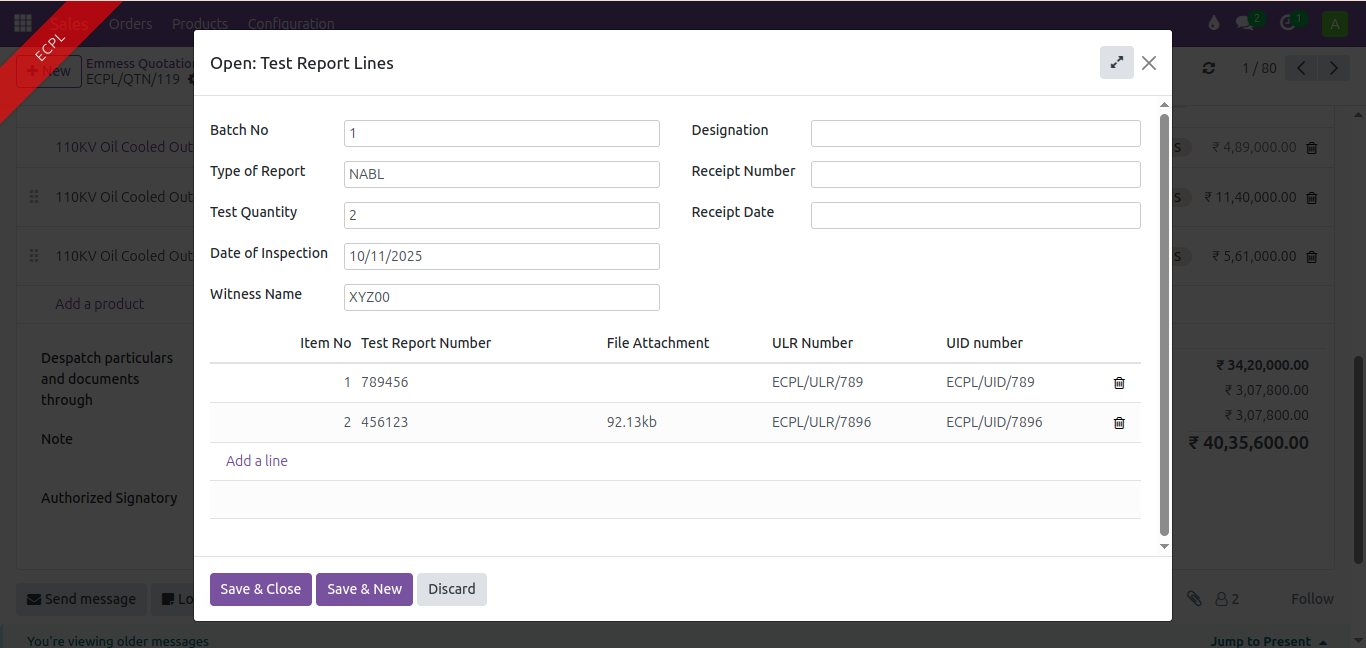Image resolution: width=1366 pixels, height=648 pixels.
Task: Delete the ₹ 4,89,000.00 order line
Action: click(x=1312, y=147)
